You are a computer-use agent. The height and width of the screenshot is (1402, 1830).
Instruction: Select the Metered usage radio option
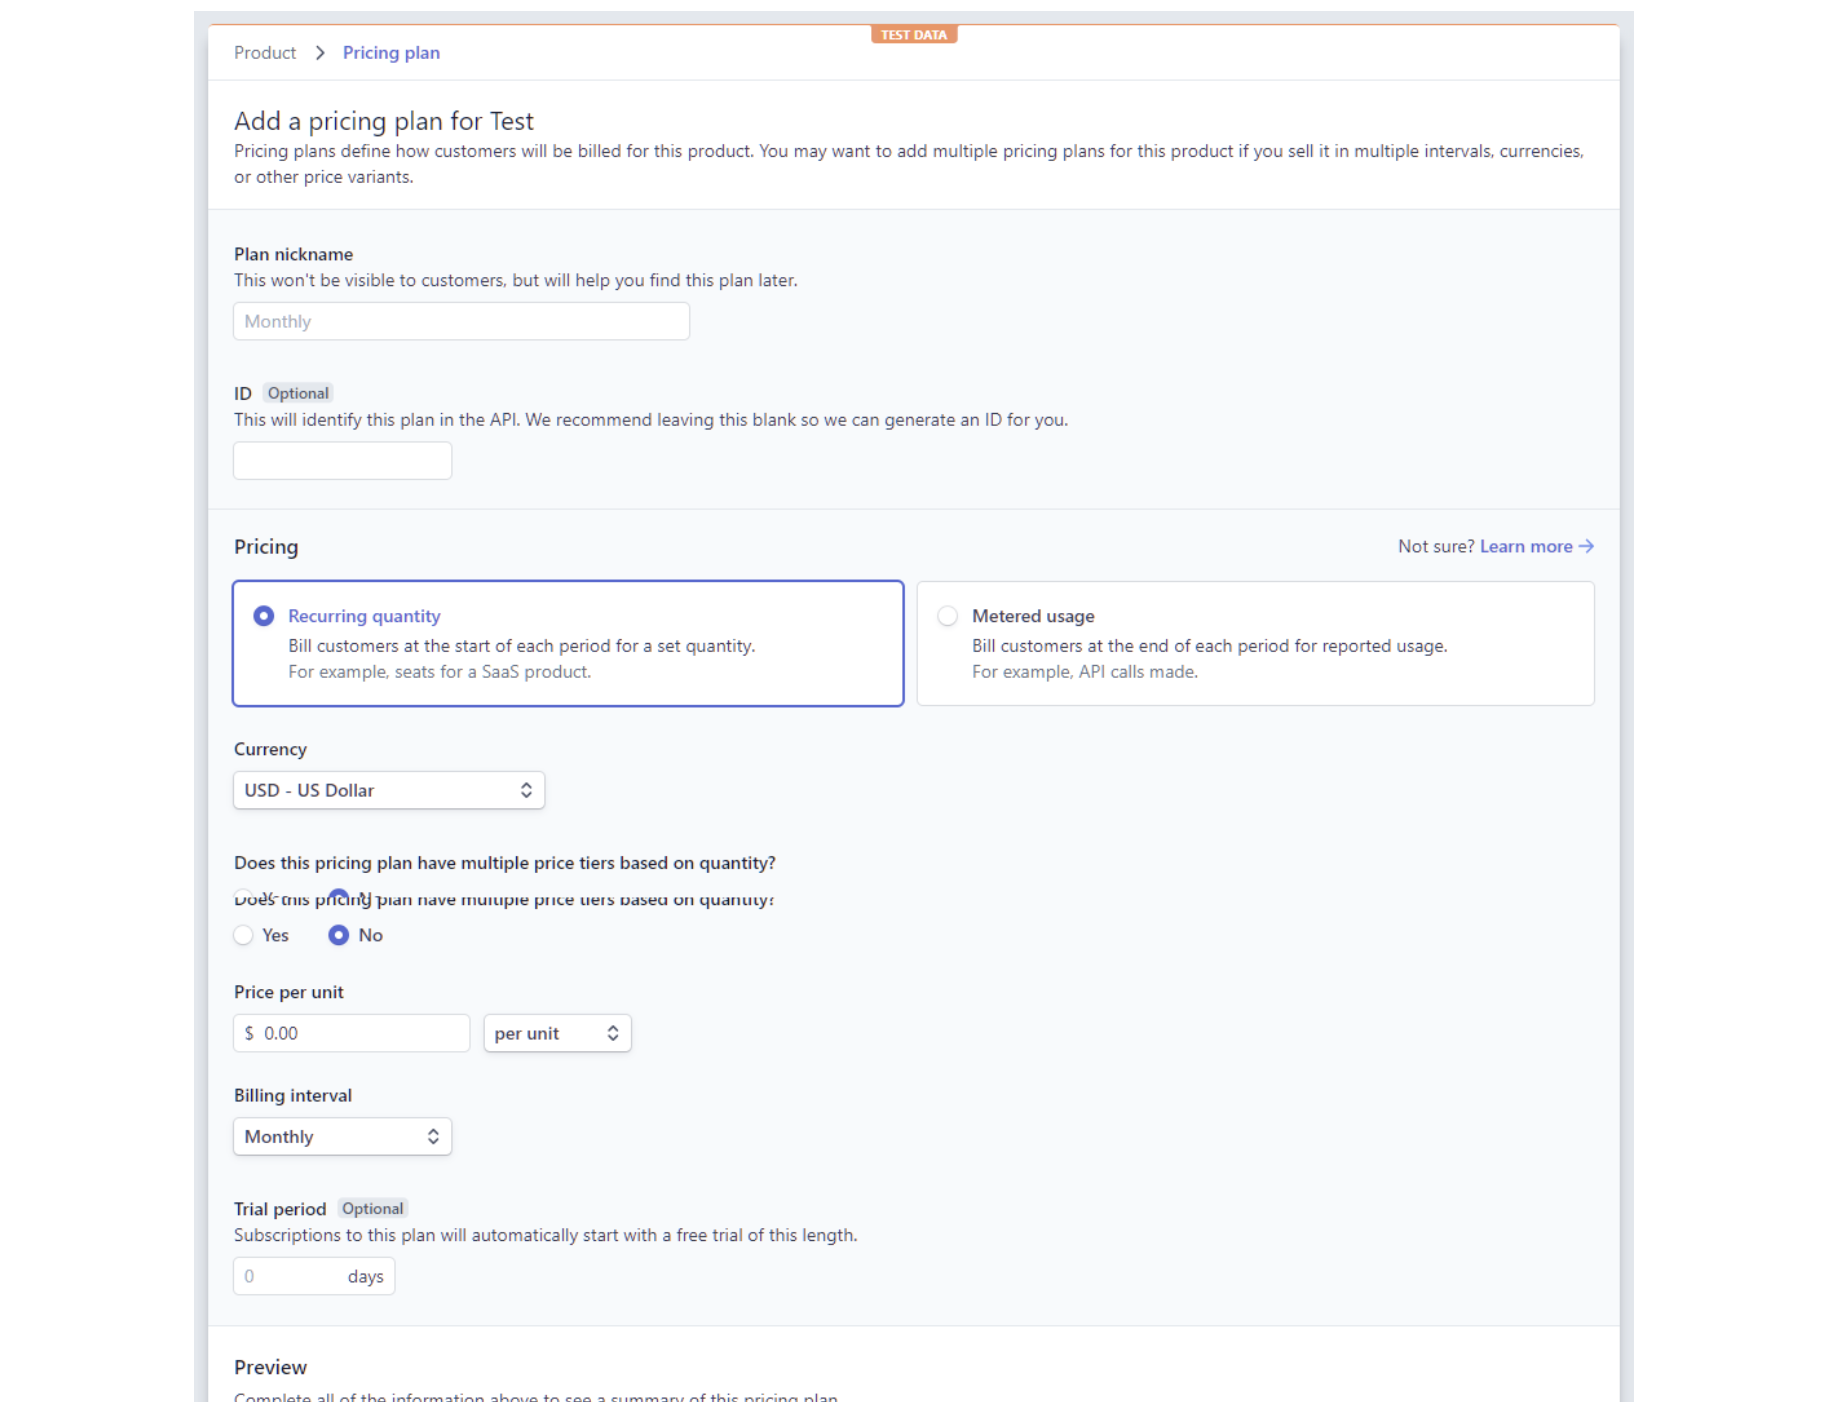point(947,616)
